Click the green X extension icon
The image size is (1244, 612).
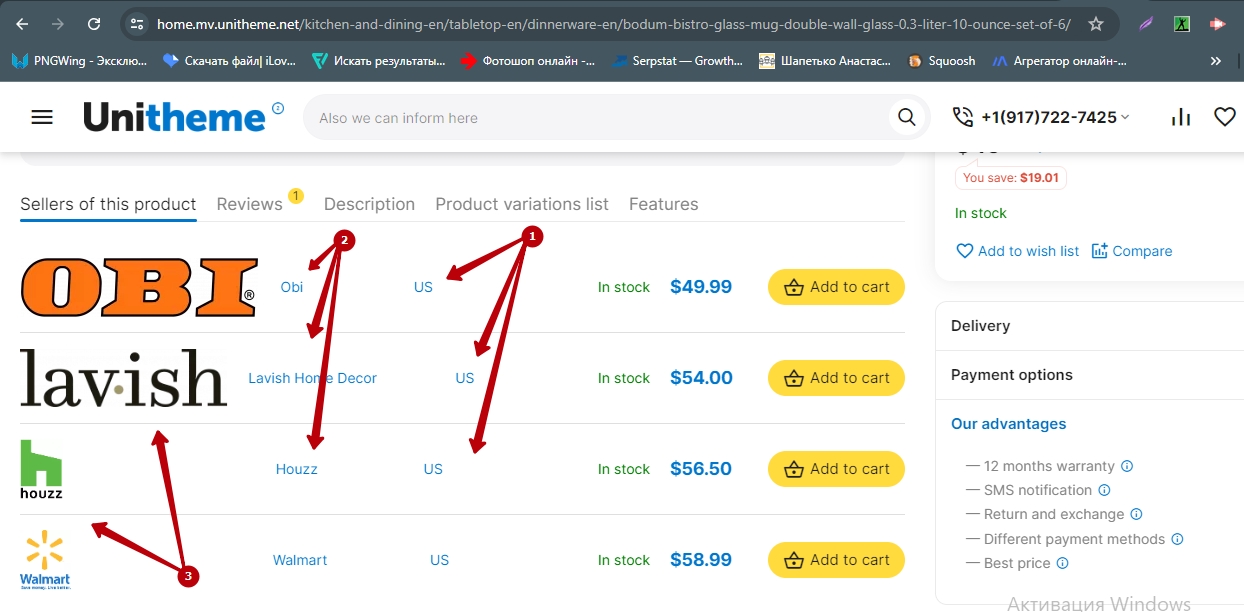pos(1182,23)
